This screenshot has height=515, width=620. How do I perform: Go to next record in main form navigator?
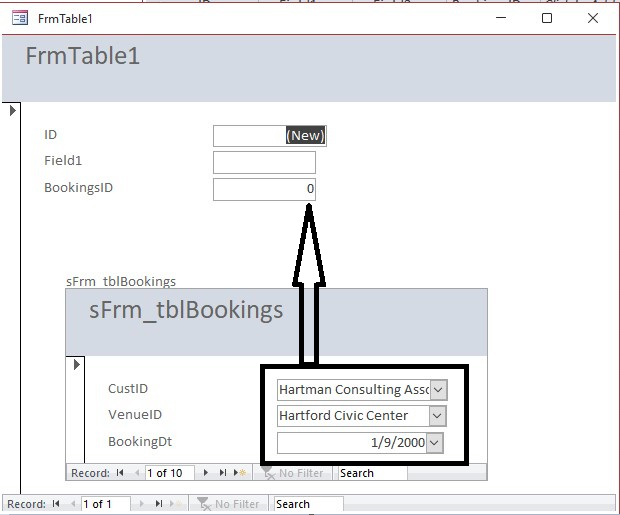point(141,504)
